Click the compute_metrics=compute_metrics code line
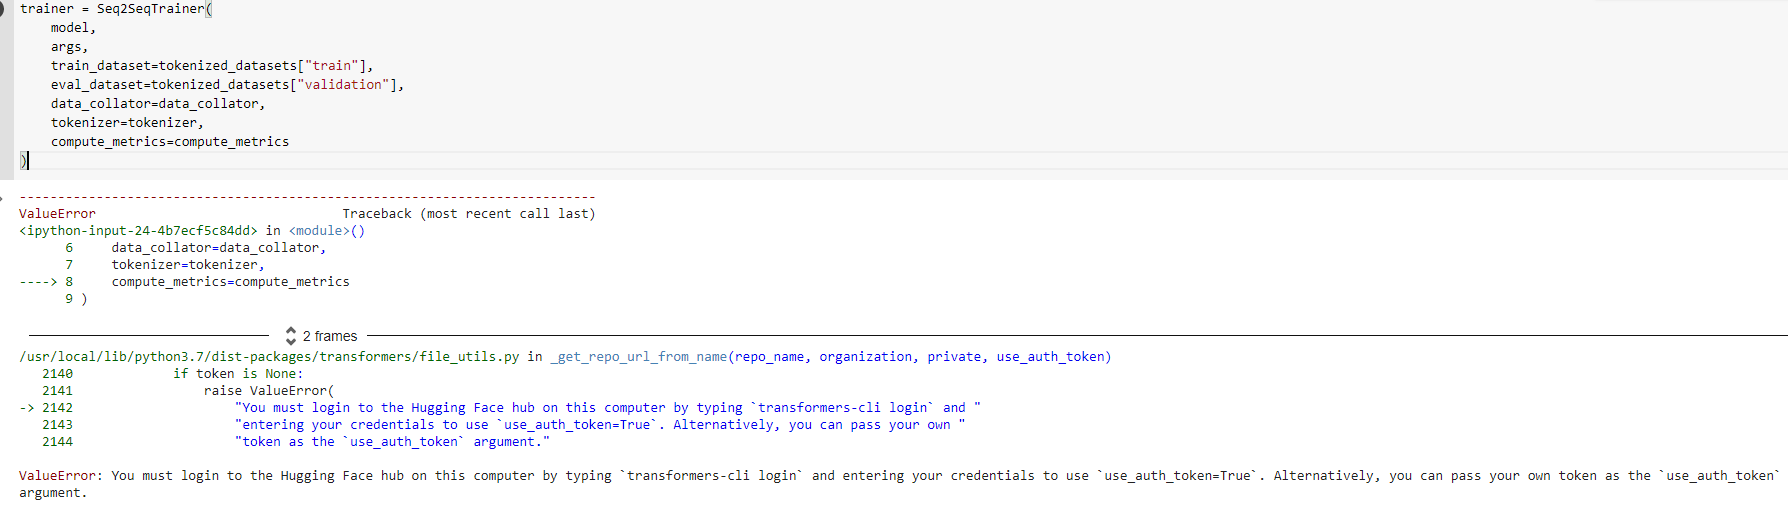Screen dimensions: 1788x509 tap(170, 142)
